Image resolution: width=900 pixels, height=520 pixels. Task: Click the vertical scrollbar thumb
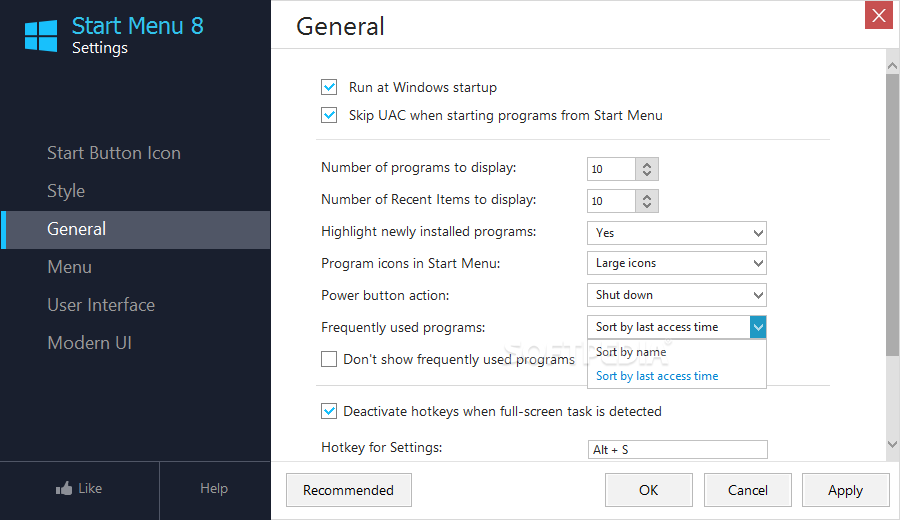(x=892, y=215)
